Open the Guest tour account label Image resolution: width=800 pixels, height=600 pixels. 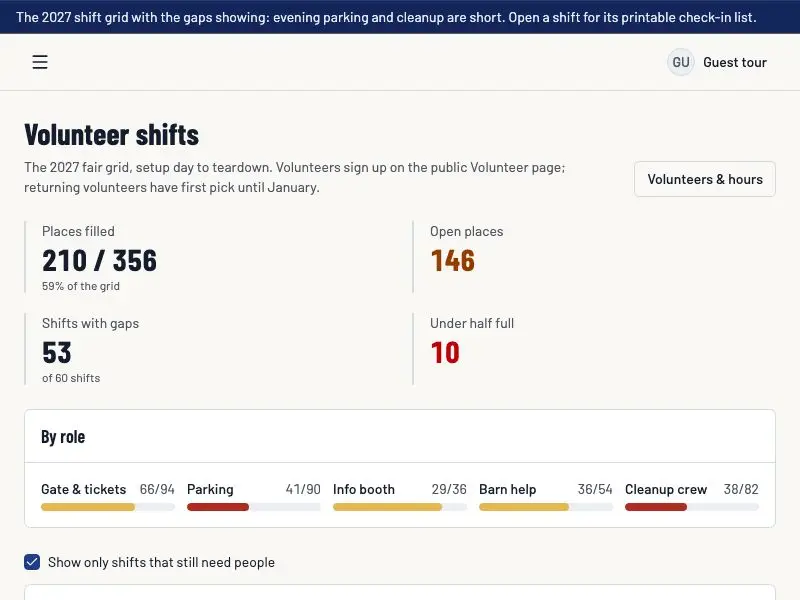pyautogui.click(x=735, y=62)
